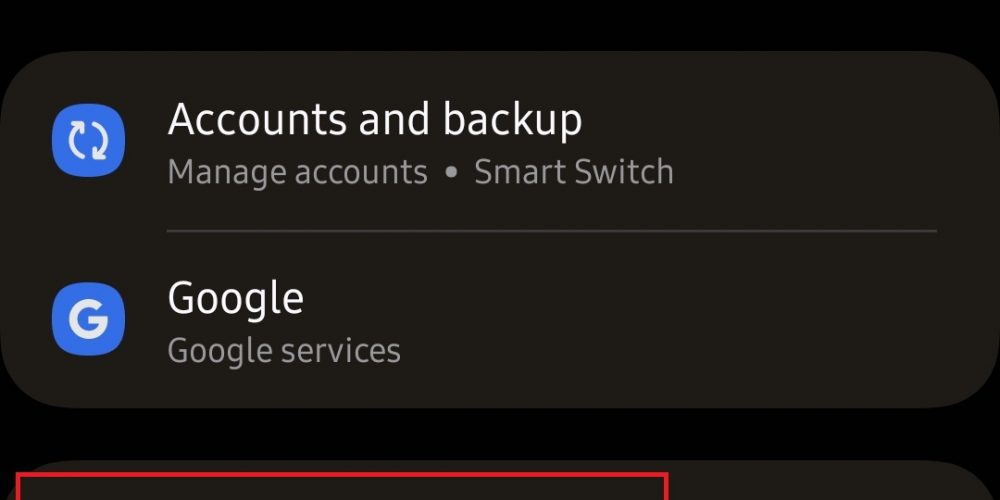Open the Google settings entry title

[x=236, y=298]
